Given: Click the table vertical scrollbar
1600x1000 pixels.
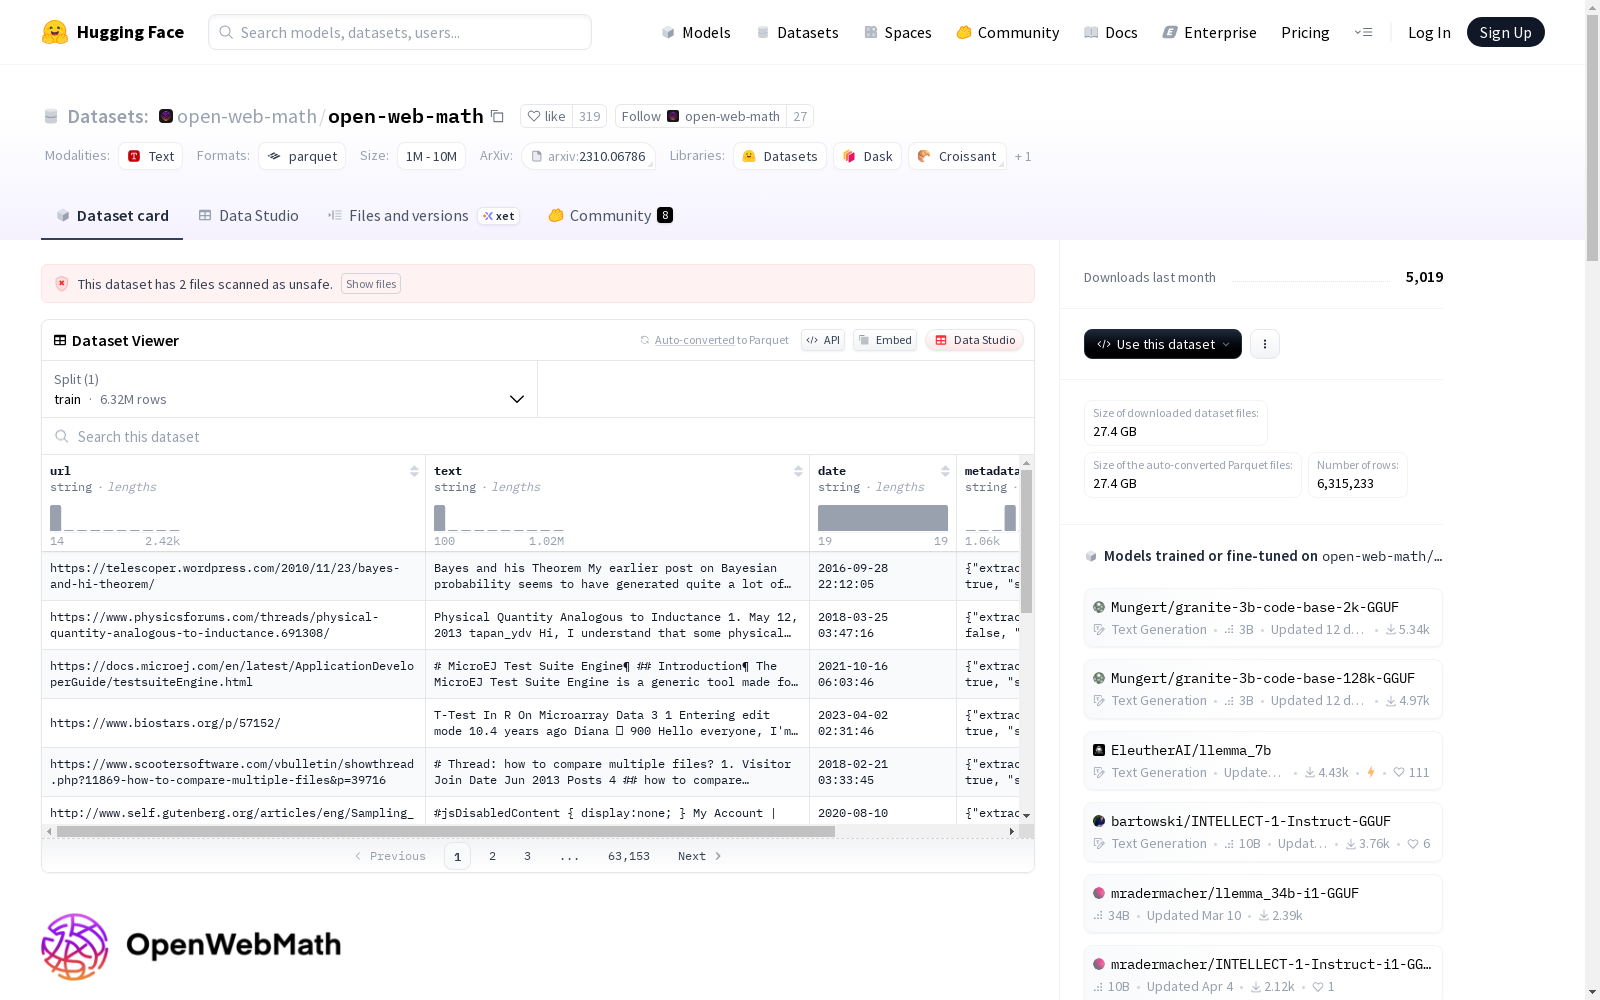Looking at the screenshot, I should tap(1026, 542).
